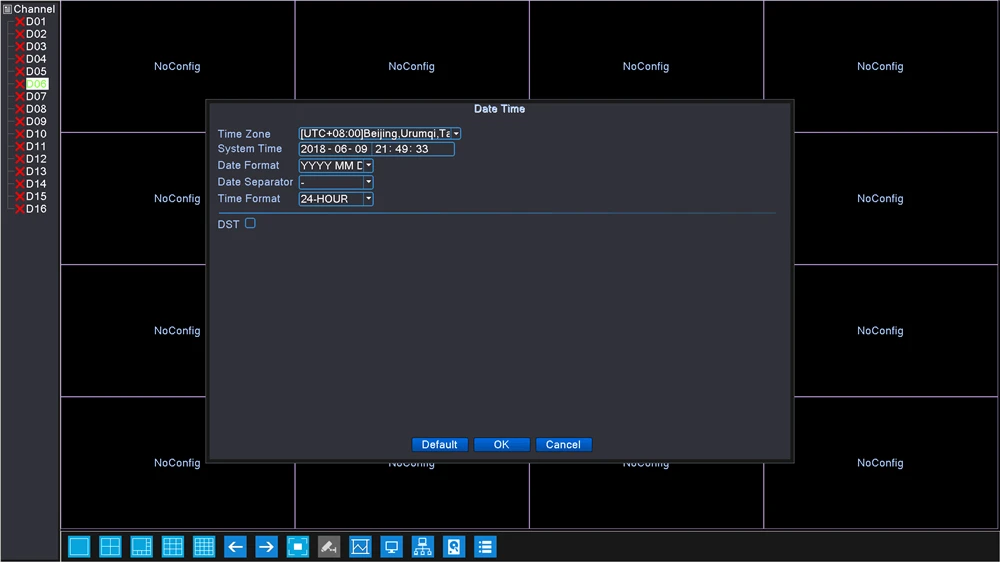The height and width of the screenshot is (562, 1000).
Task: Click the System Time date field
Action: [334, 149]
